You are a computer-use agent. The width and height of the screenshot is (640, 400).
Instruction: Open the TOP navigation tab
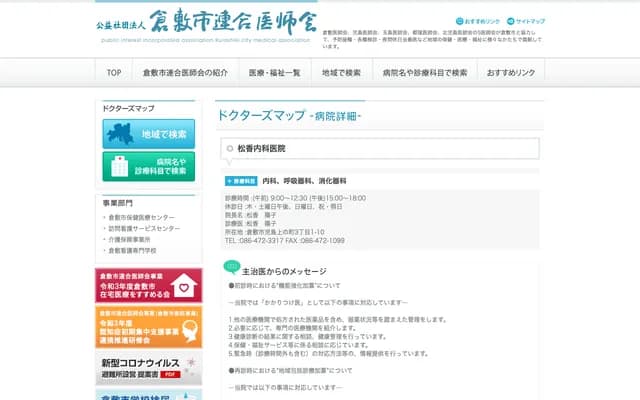pyautogui.click(x=114, y=73)
